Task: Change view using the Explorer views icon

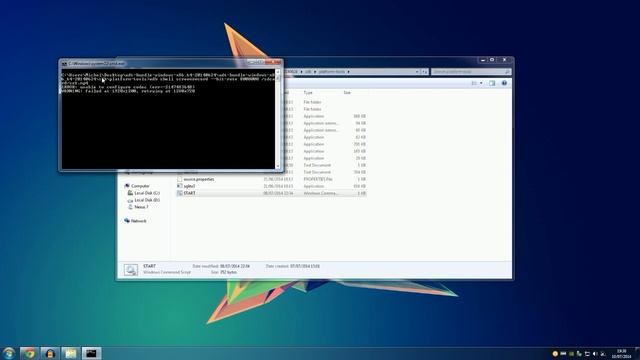Action: pyautogui.click(x=474, y=83)
